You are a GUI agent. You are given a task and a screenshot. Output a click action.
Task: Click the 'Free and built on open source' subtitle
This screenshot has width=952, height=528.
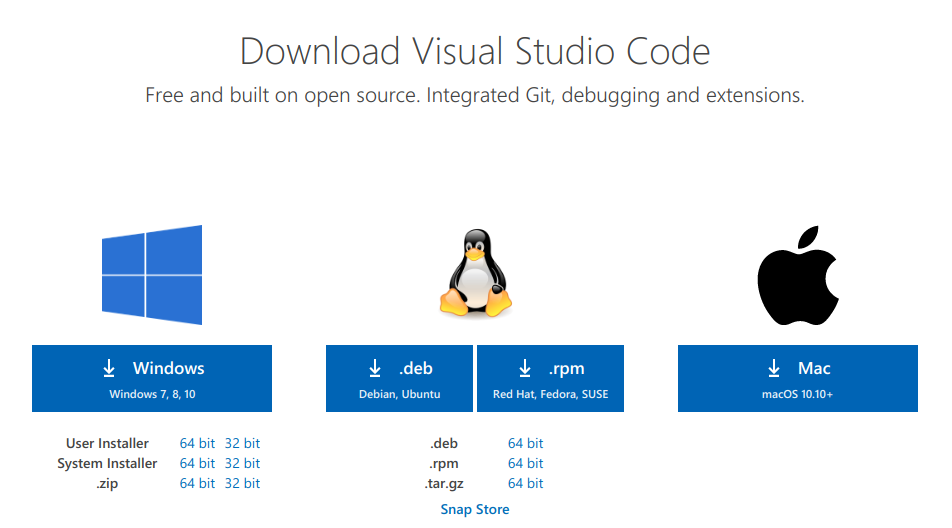pyautogui.click(x=475, y=96)
